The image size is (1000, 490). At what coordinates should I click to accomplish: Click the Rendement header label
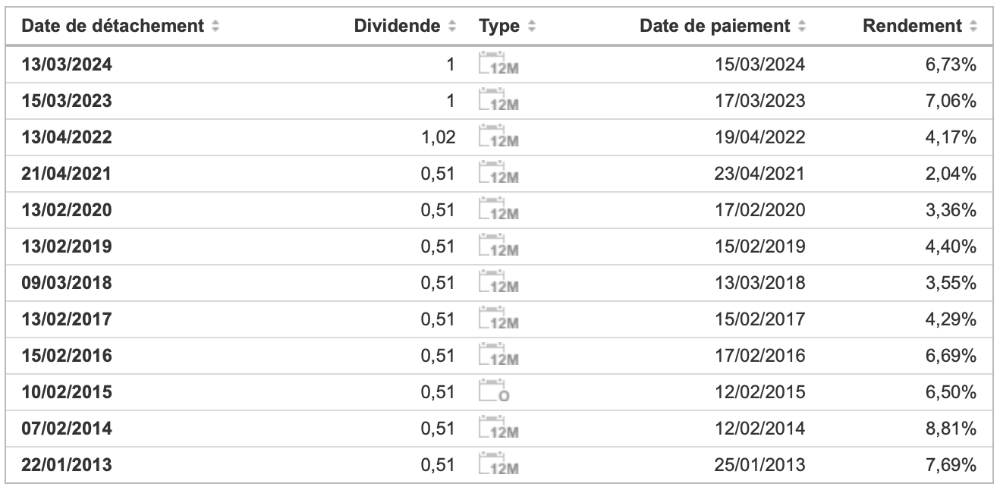[x=911, y=25]
